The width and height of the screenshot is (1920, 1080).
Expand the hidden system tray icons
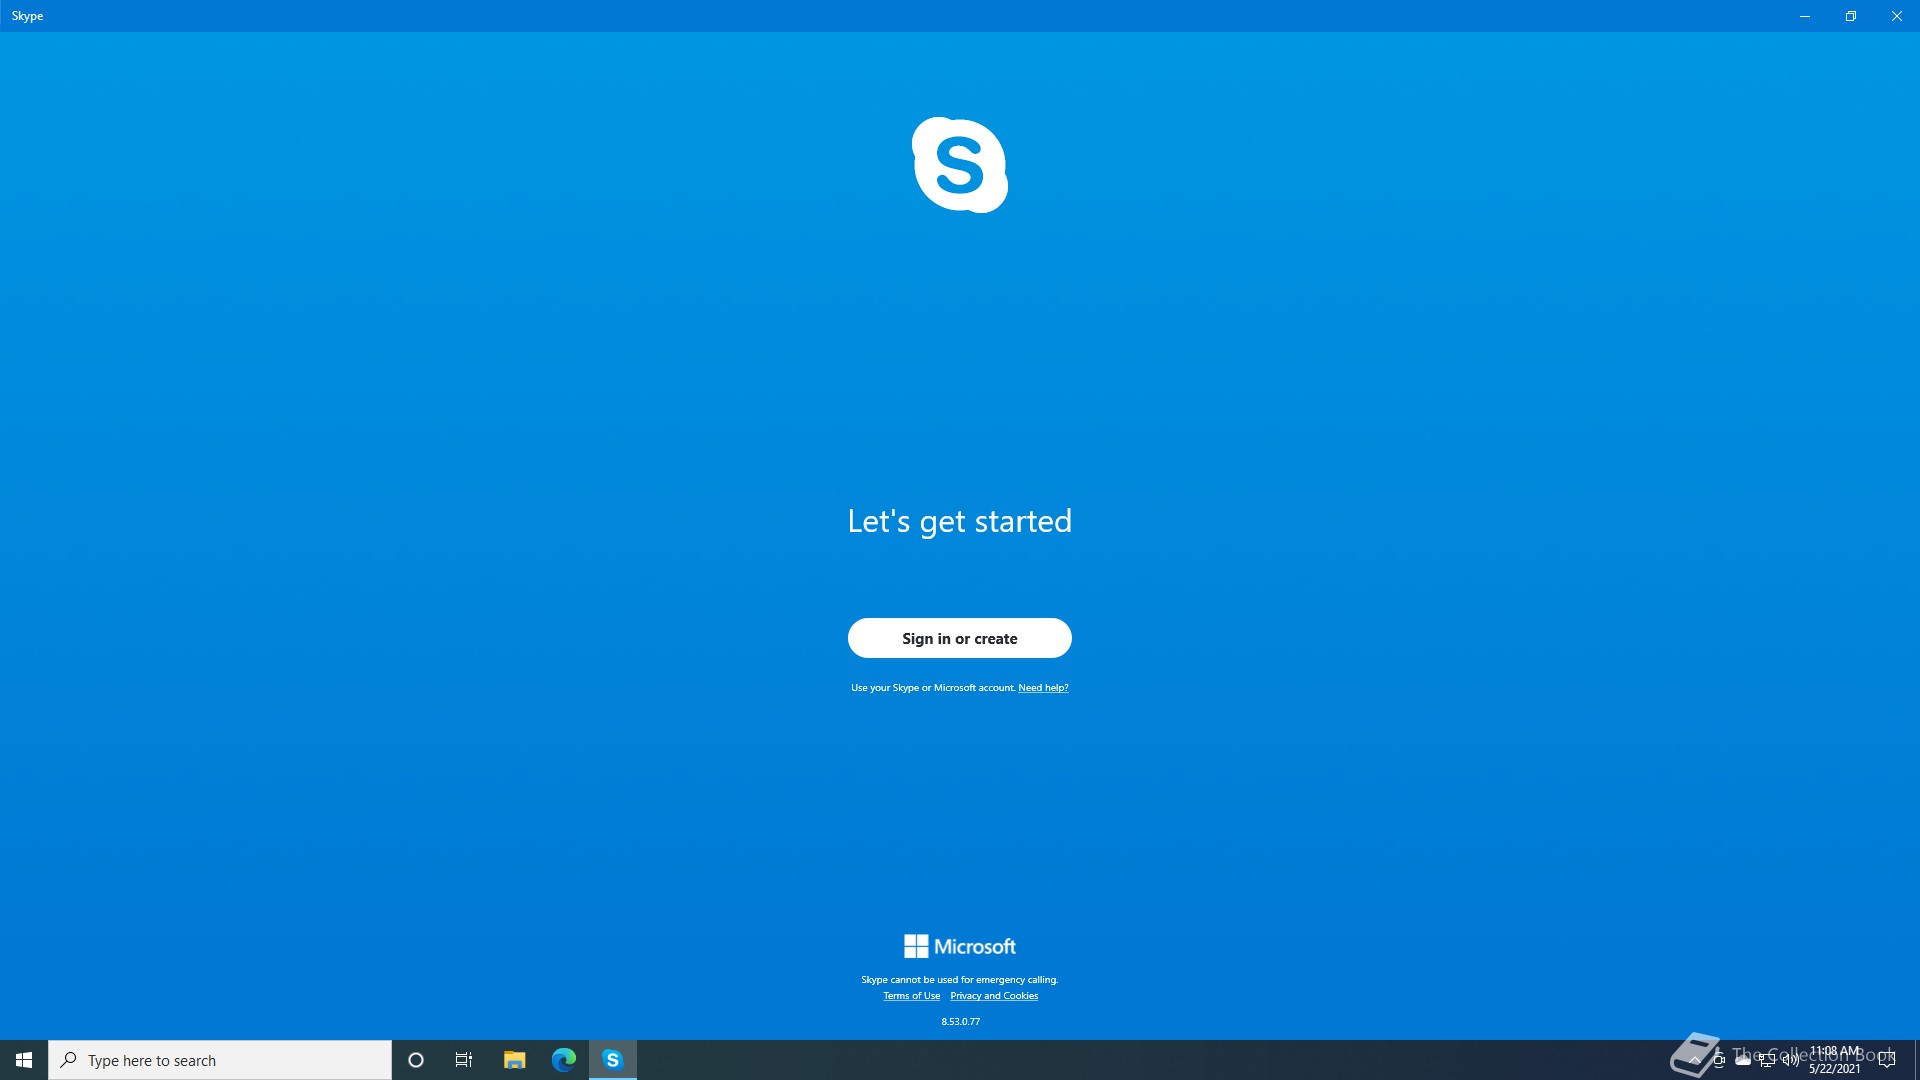tap(1694, 1060)
